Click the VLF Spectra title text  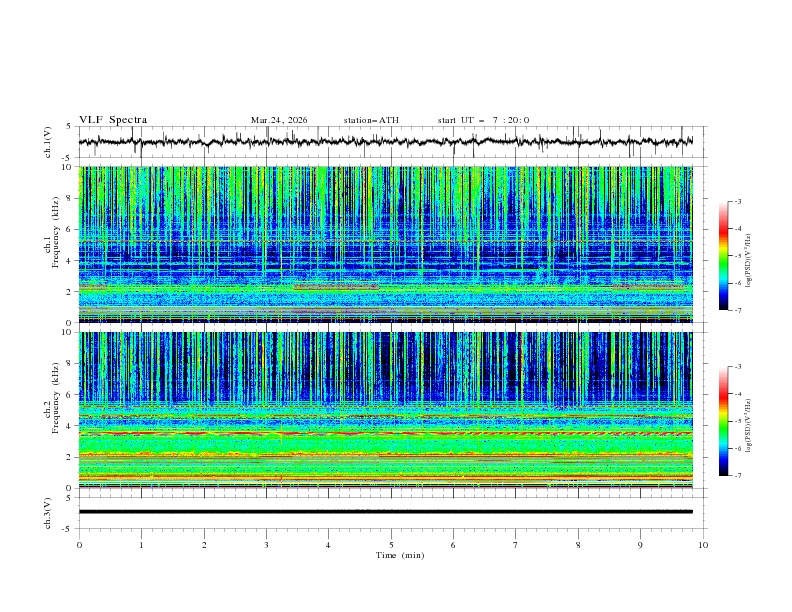pos(113,120)
